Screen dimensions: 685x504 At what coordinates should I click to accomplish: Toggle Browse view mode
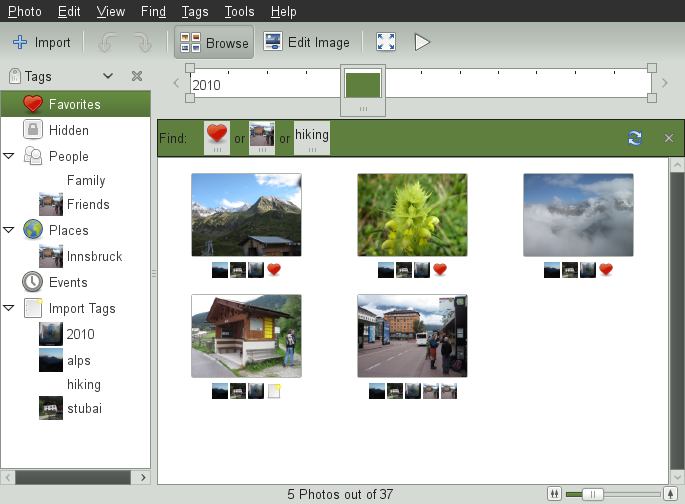coord(214,43)
